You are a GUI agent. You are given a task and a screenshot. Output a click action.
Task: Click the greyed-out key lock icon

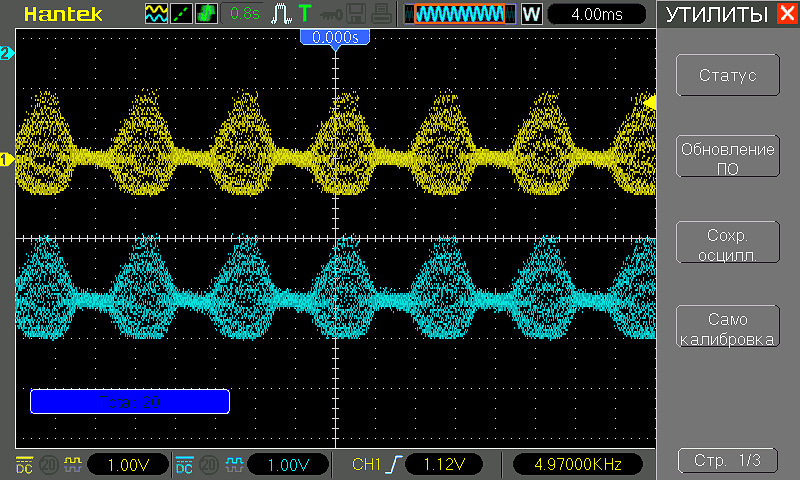(x=331, y=14)
